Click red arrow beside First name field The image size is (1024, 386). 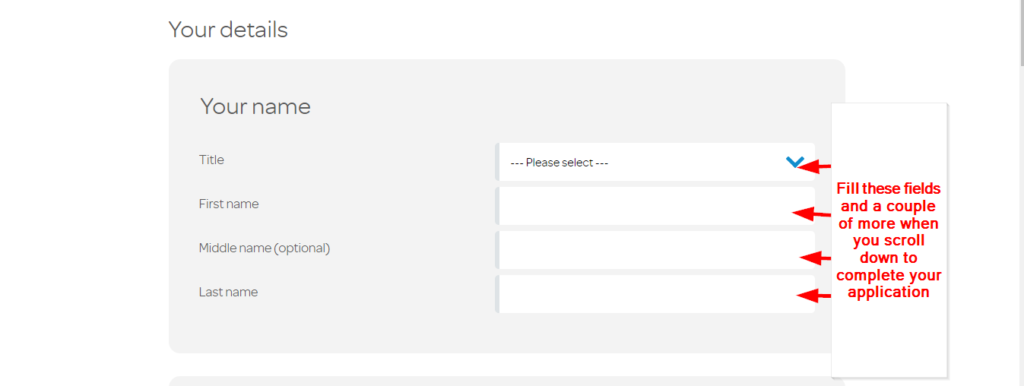(811, 213)
